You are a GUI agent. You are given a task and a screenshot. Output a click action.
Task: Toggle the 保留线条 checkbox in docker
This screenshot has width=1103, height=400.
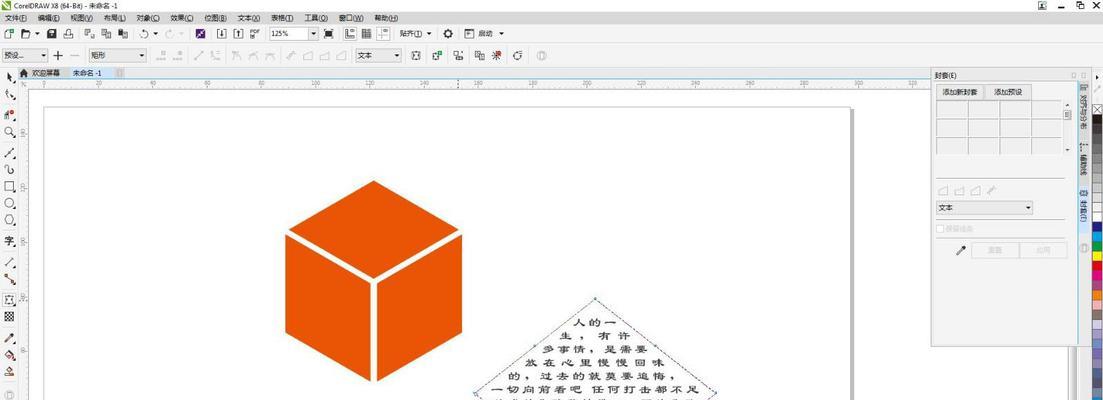[x=940, y=228]
